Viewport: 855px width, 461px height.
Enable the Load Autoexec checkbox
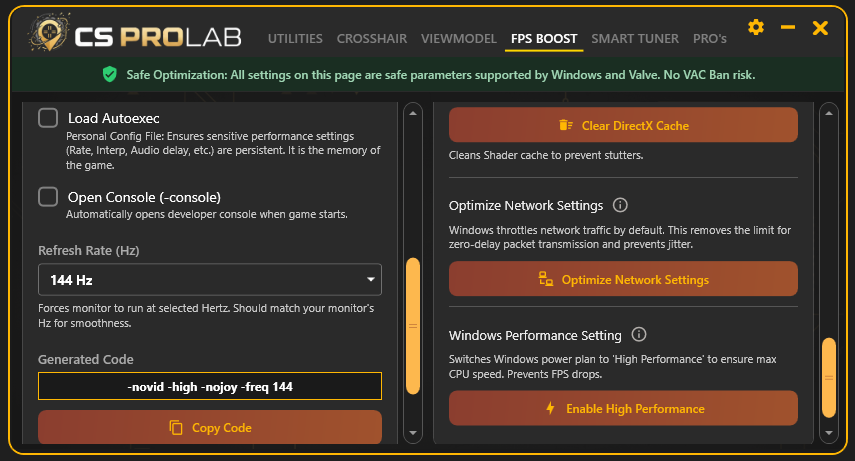click(x=48, y=118)
